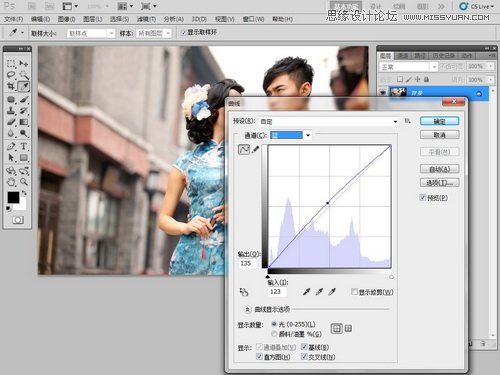Viewport: 500px width, 375px height.
Task: Toggle Quick Mask mode
Action: (18, 220)
